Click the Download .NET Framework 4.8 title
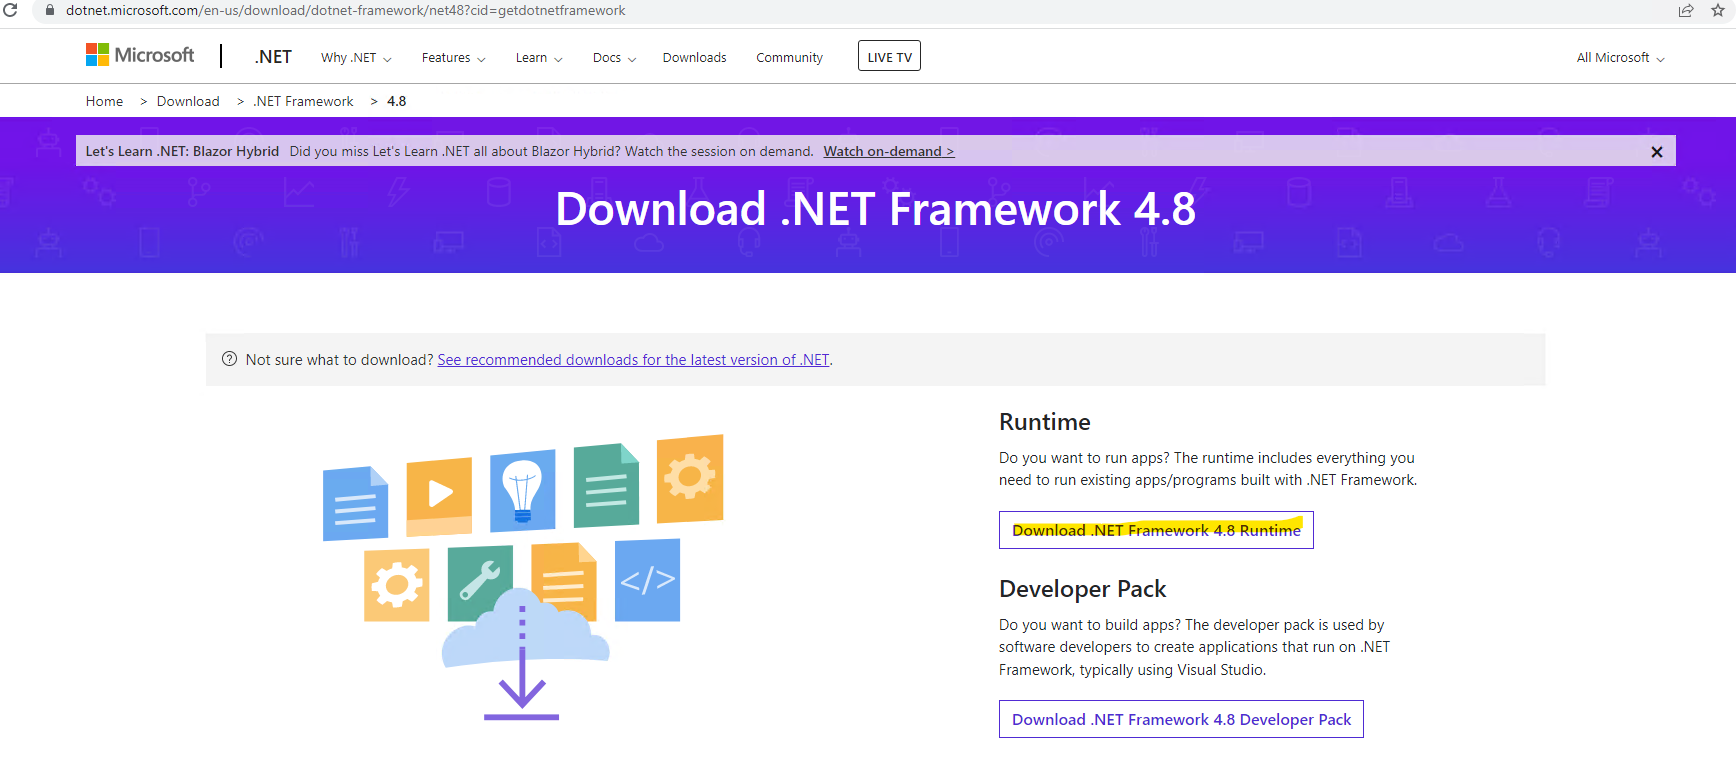 [x=875, y=209]
